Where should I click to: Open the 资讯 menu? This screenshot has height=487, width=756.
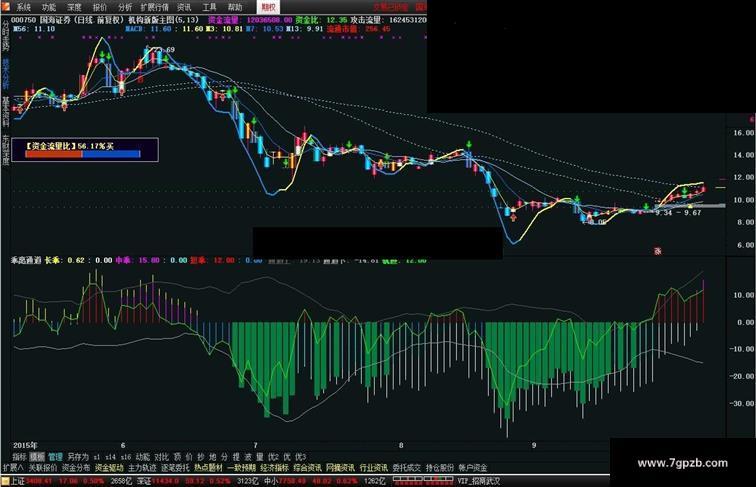184,7
